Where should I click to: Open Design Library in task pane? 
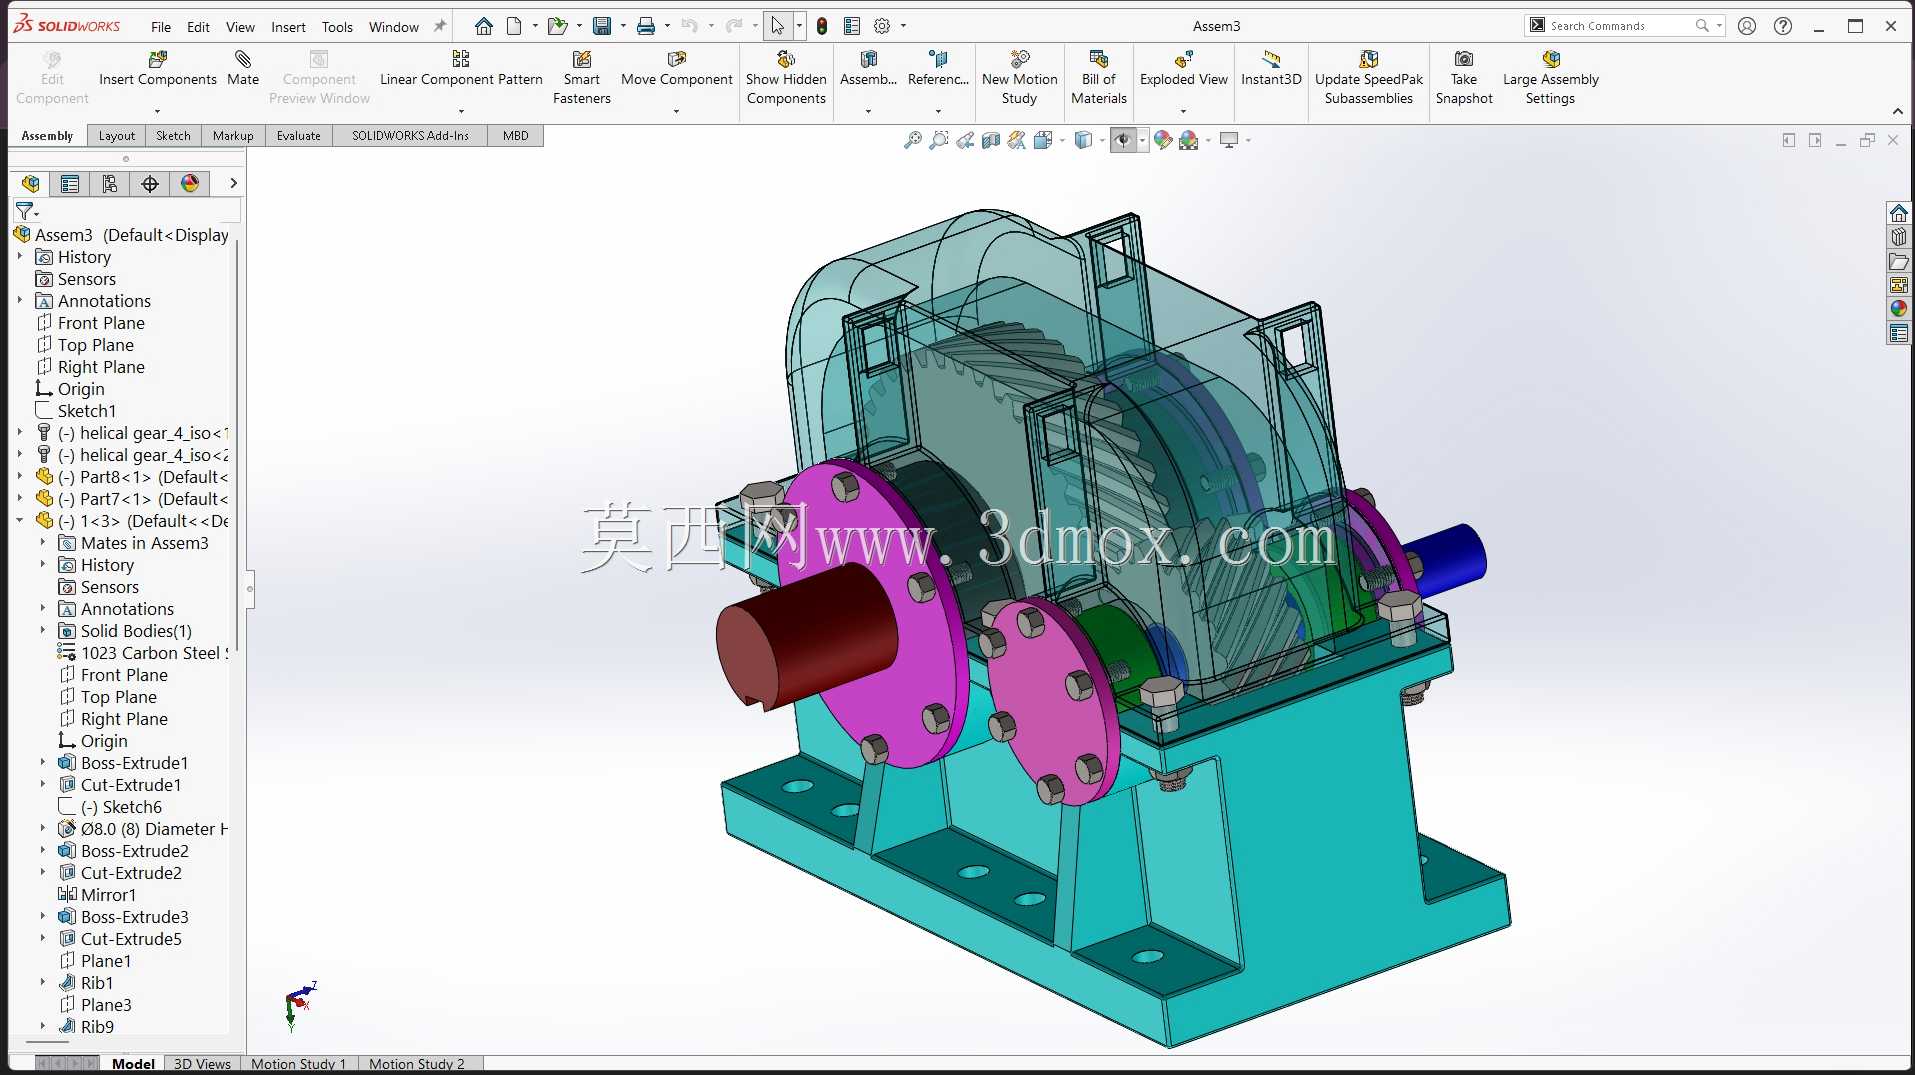(x=1898, y=237)
